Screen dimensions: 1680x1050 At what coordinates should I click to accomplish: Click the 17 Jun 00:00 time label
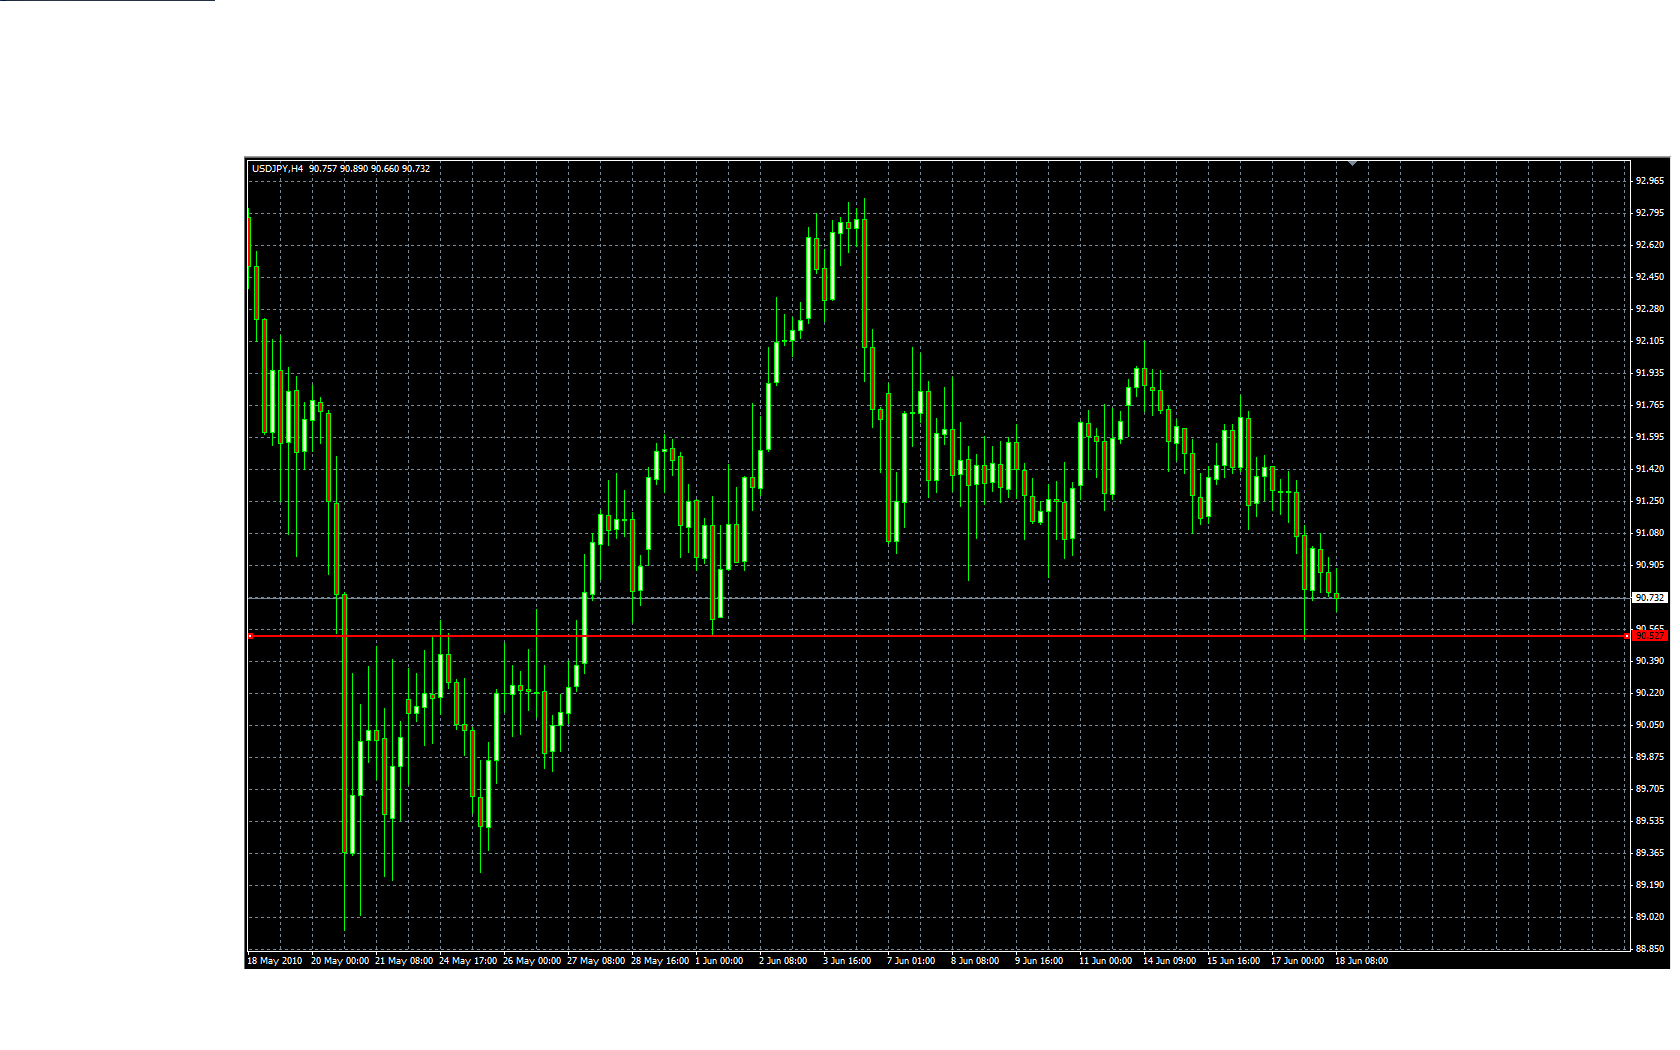(1298, 961)
